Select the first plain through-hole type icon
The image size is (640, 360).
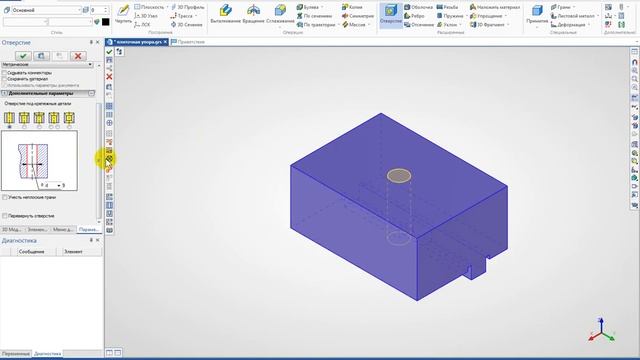coord(9,118)
